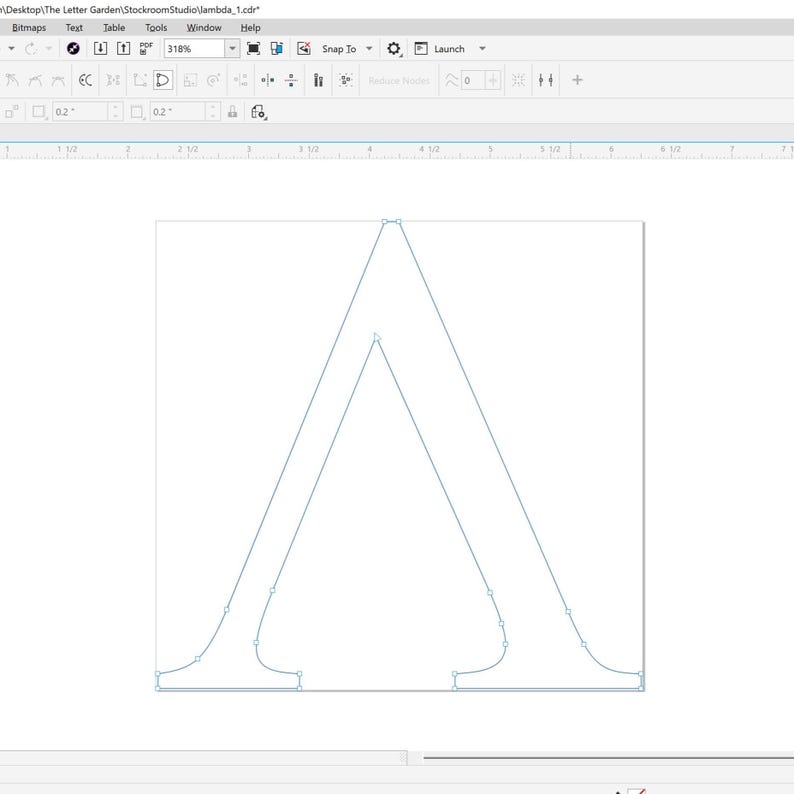This screenshot has height=794, width=794.
Task: Click the curve smoothness value field
Action: coord(473,80)
